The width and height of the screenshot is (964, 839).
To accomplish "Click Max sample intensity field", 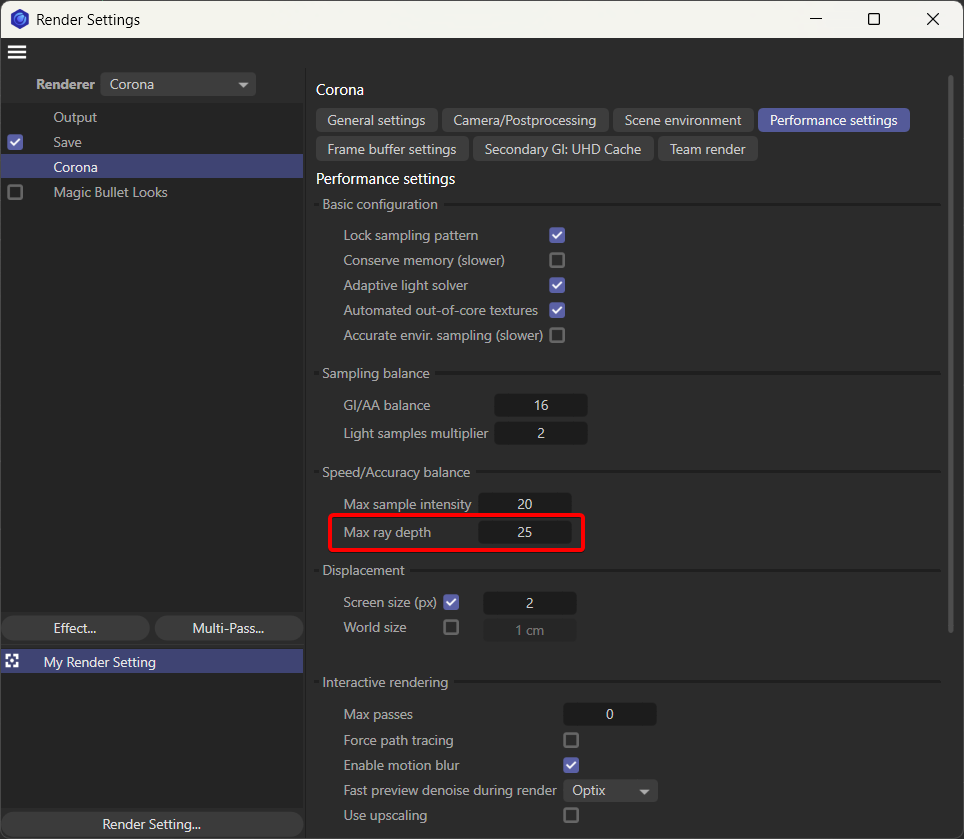I will (x=524, y=504).
